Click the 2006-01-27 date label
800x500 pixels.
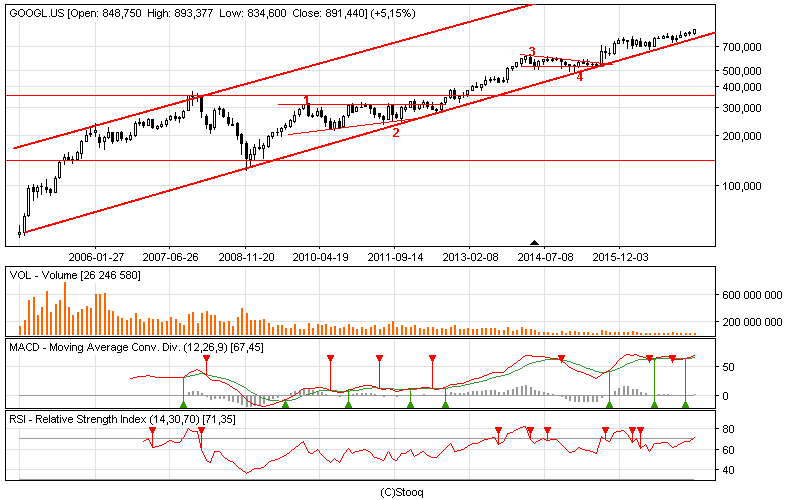[x=96, y=257]
